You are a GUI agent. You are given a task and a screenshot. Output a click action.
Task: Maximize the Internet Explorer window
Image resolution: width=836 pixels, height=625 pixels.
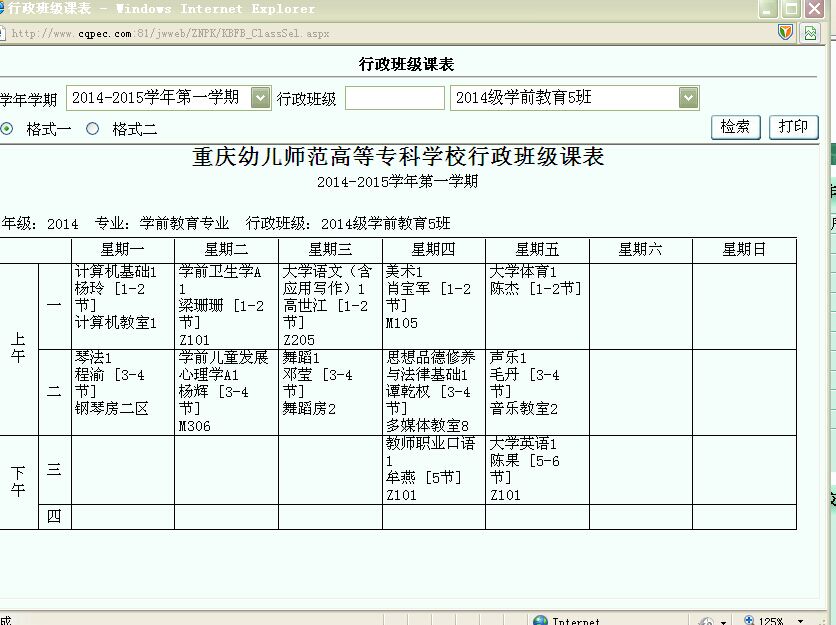point(791,9)
